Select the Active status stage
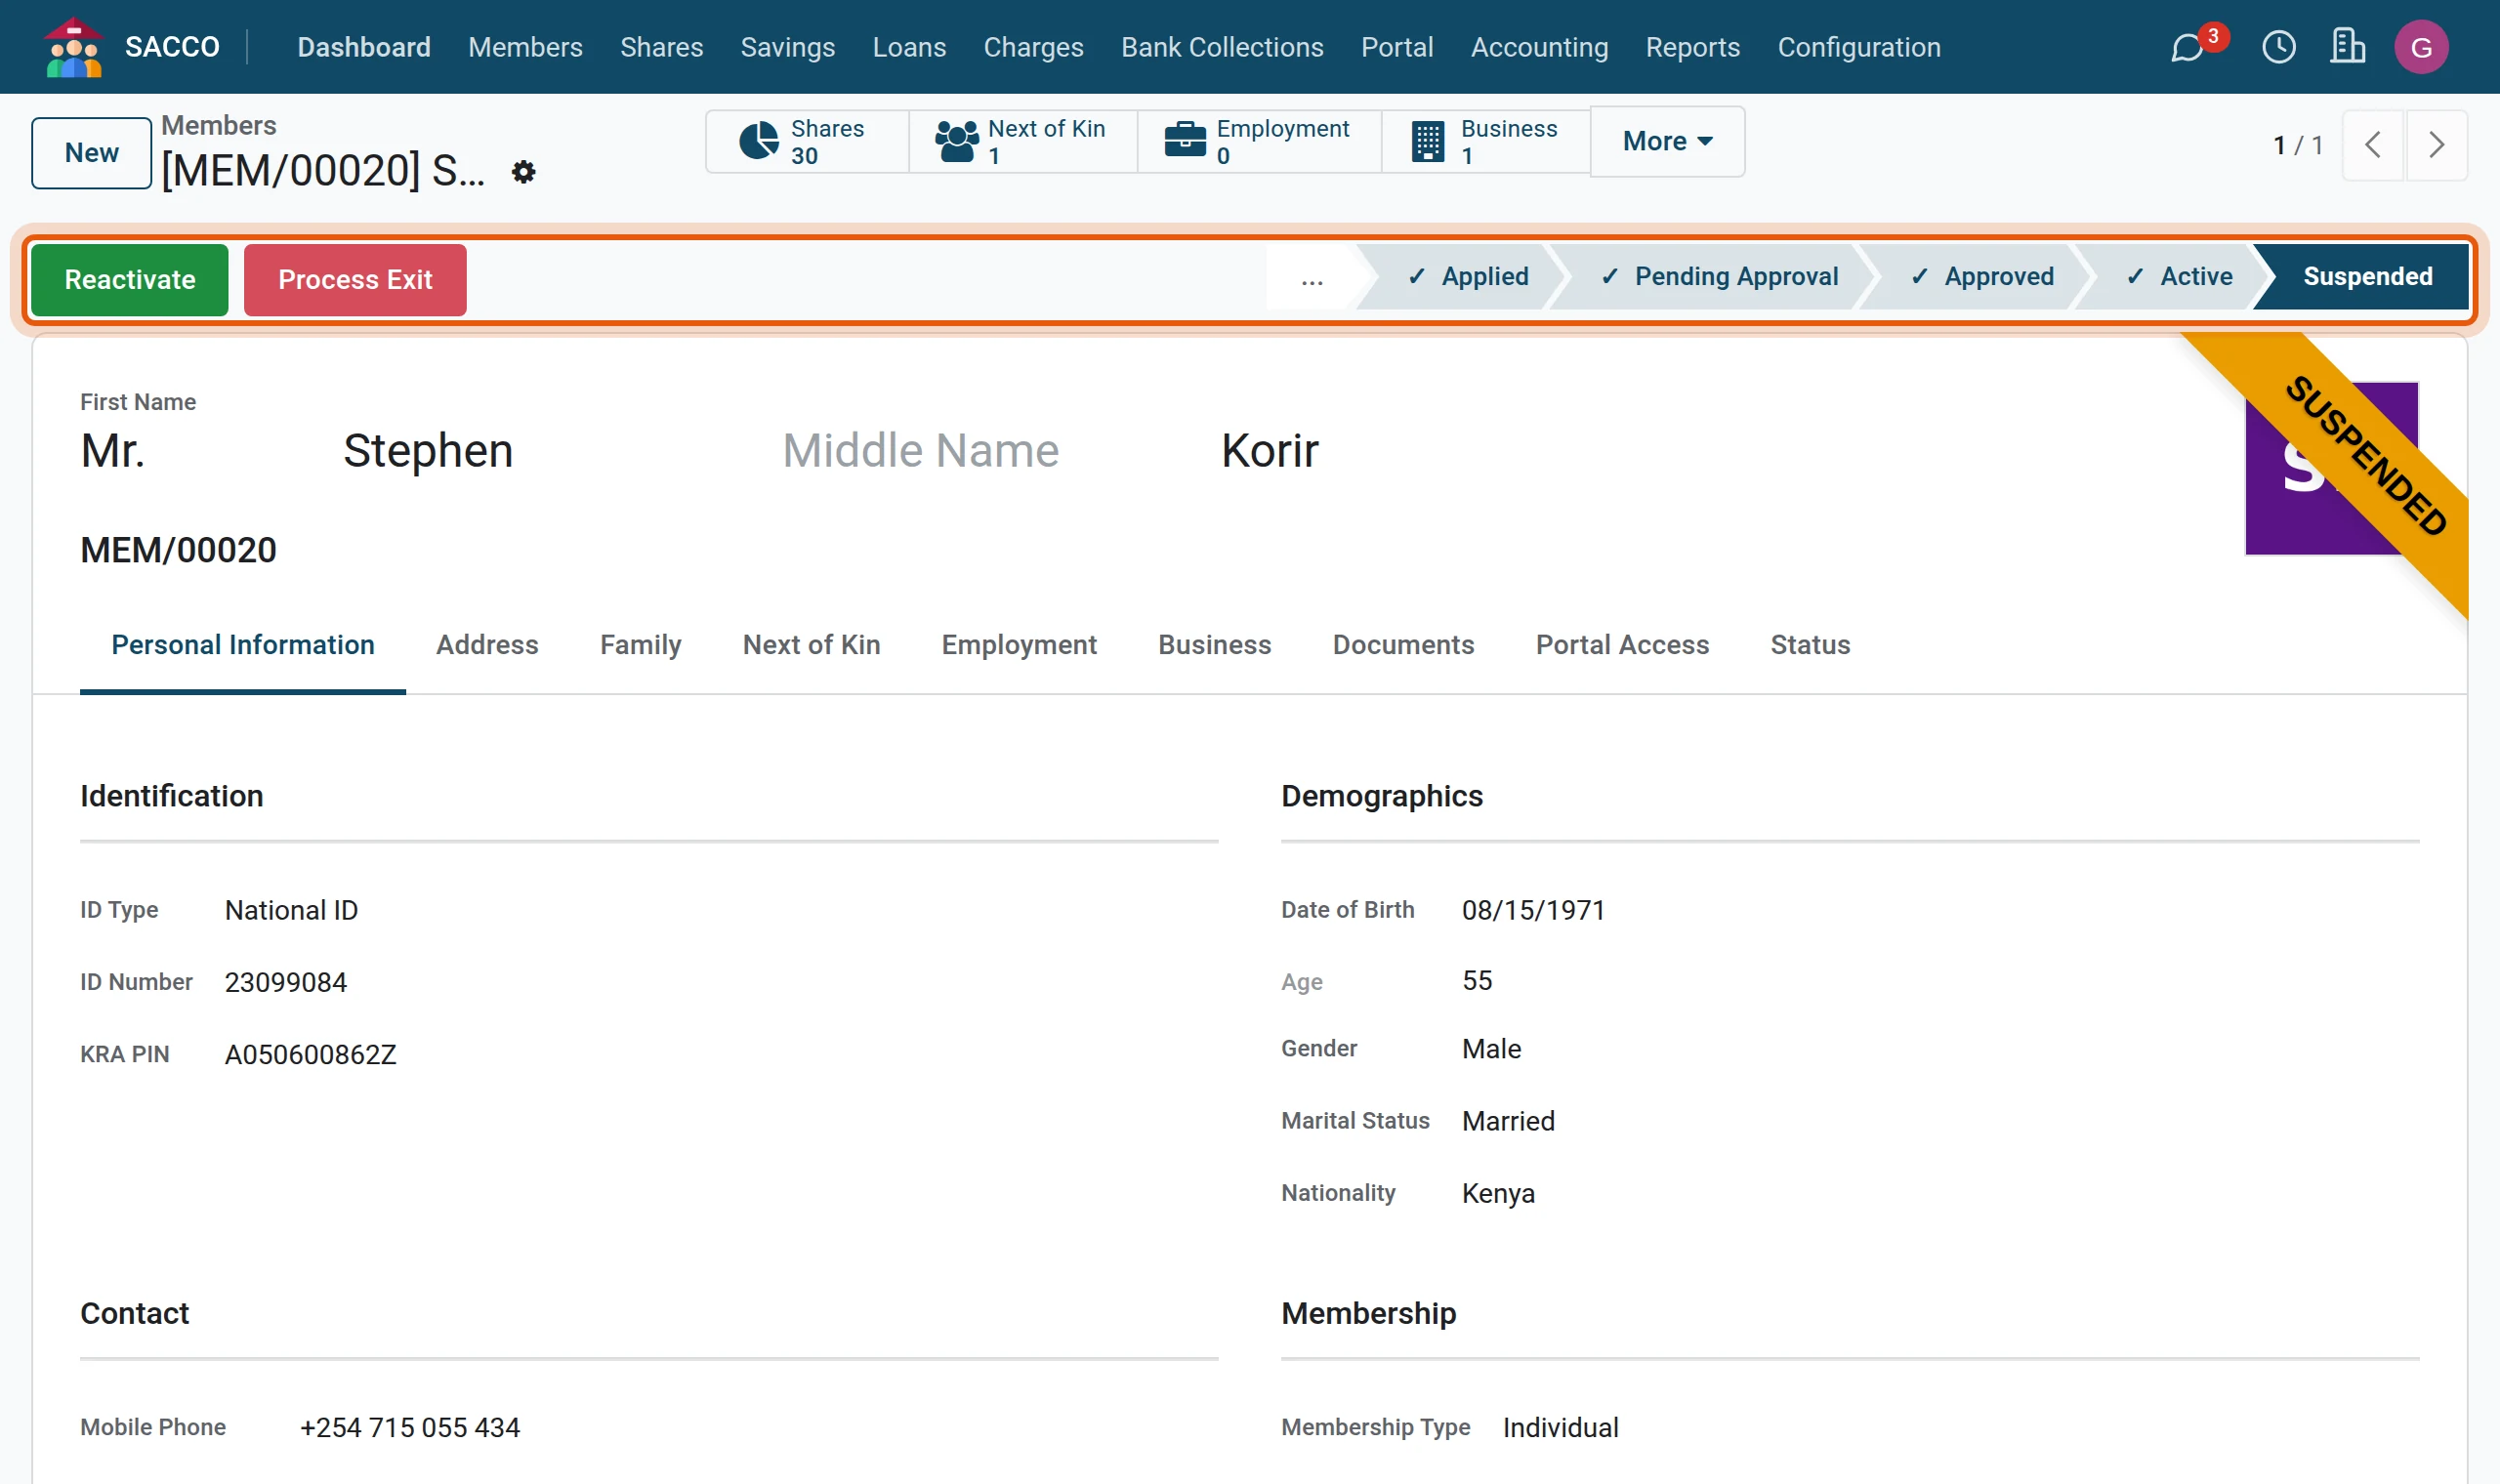Screen dimensions: 2500x1484 [x=2180, y=277]
